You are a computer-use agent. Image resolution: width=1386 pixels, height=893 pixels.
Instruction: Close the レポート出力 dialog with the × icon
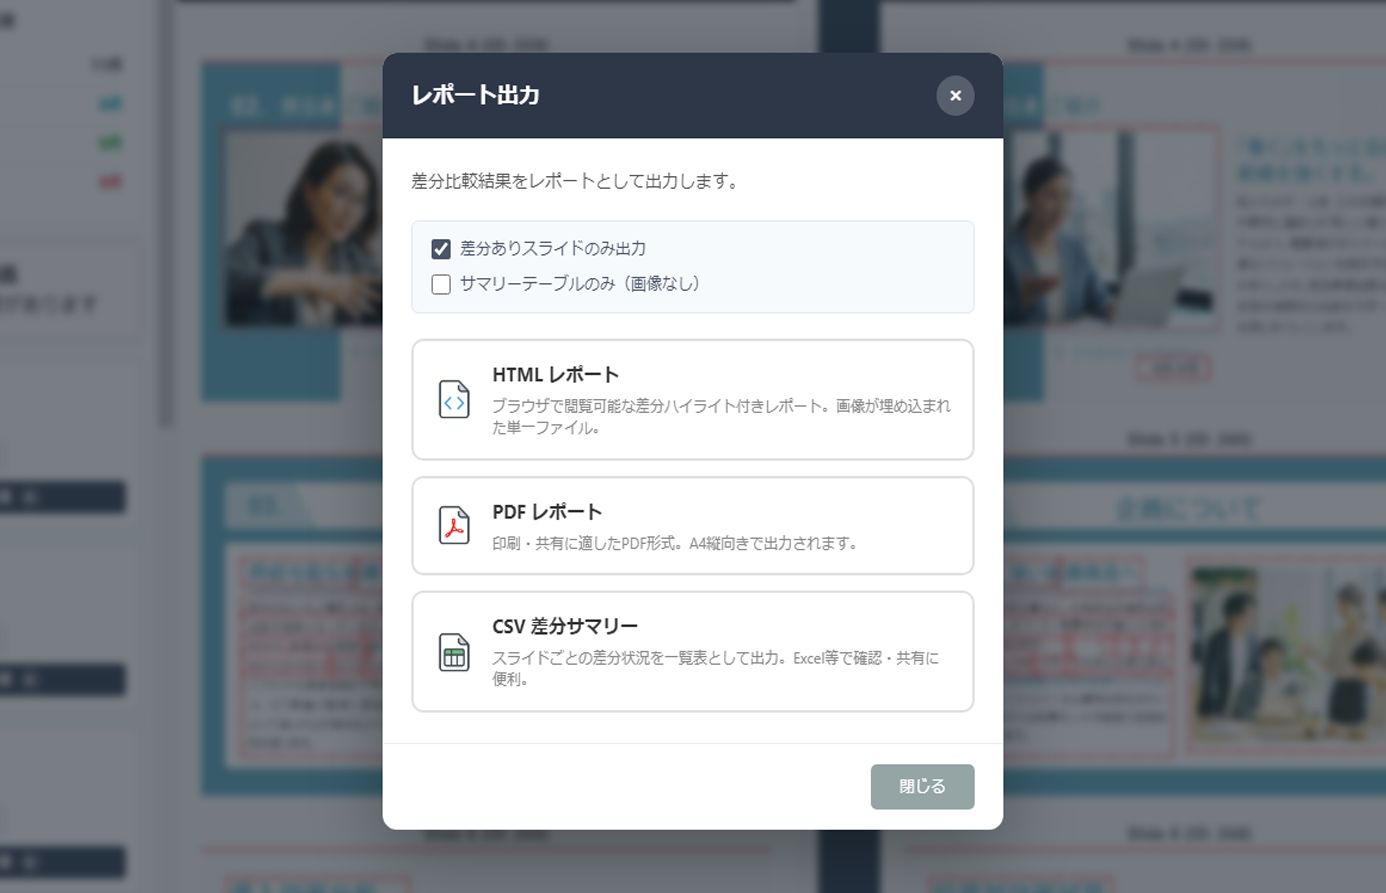coord(955,95)
